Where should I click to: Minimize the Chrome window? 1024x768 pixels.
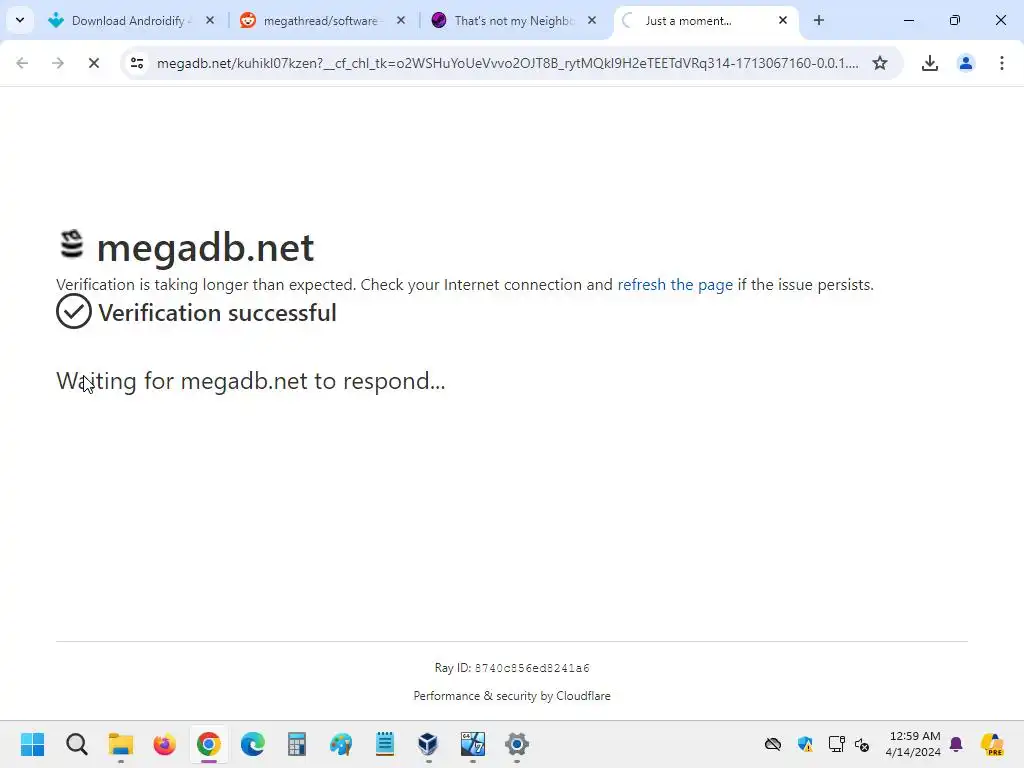[908, 20]
